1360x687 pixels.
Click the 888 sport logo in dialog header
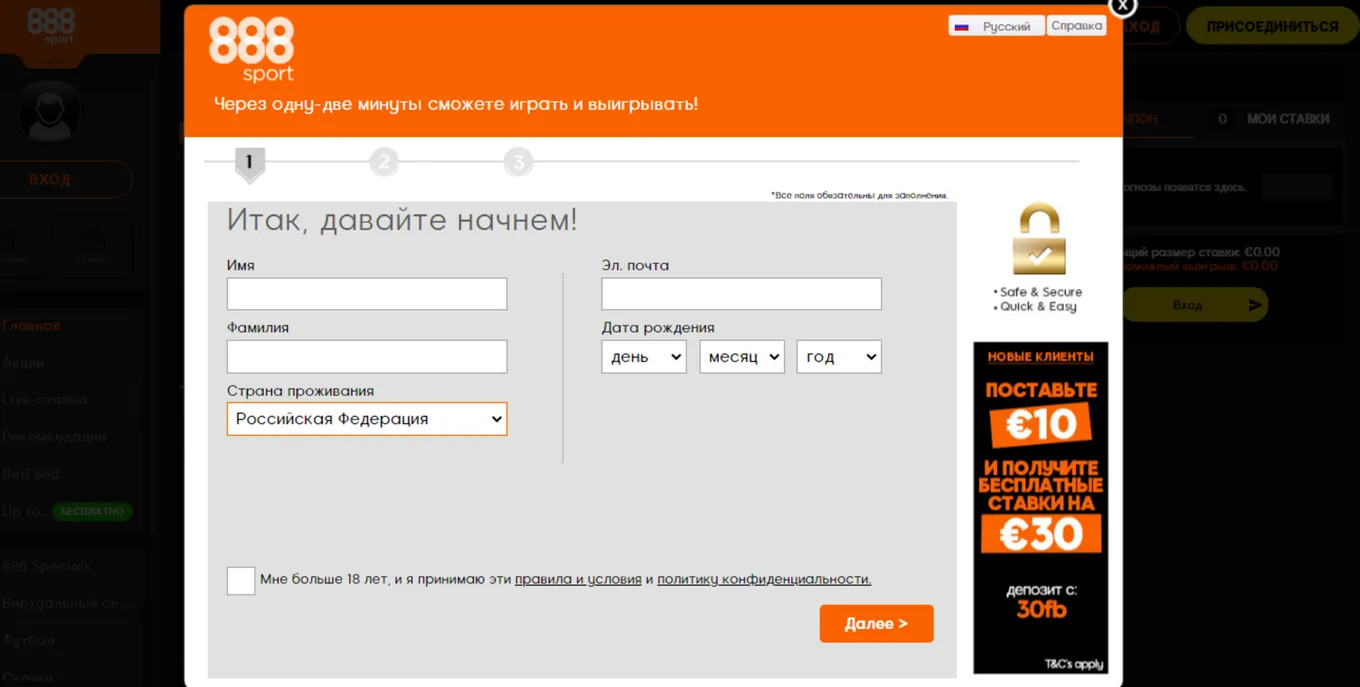pyautogui.click(x=251, y=49)
